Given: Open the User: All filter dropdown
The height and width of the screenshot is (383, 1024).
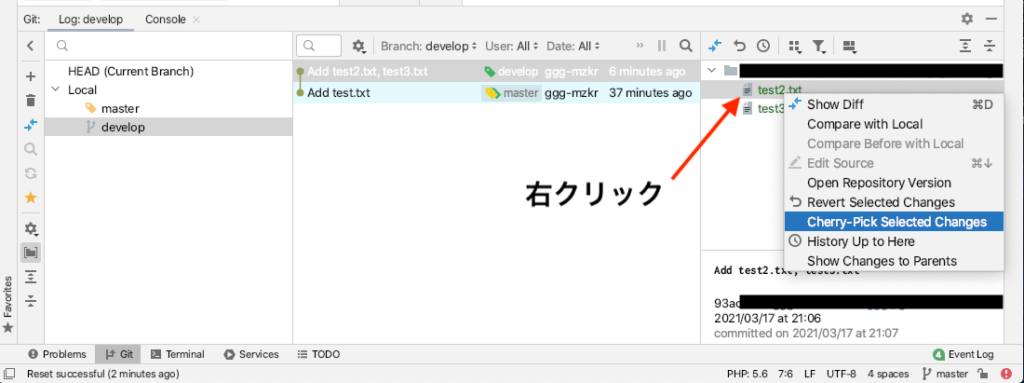Looking at the screenshot, I should point(511,46).
